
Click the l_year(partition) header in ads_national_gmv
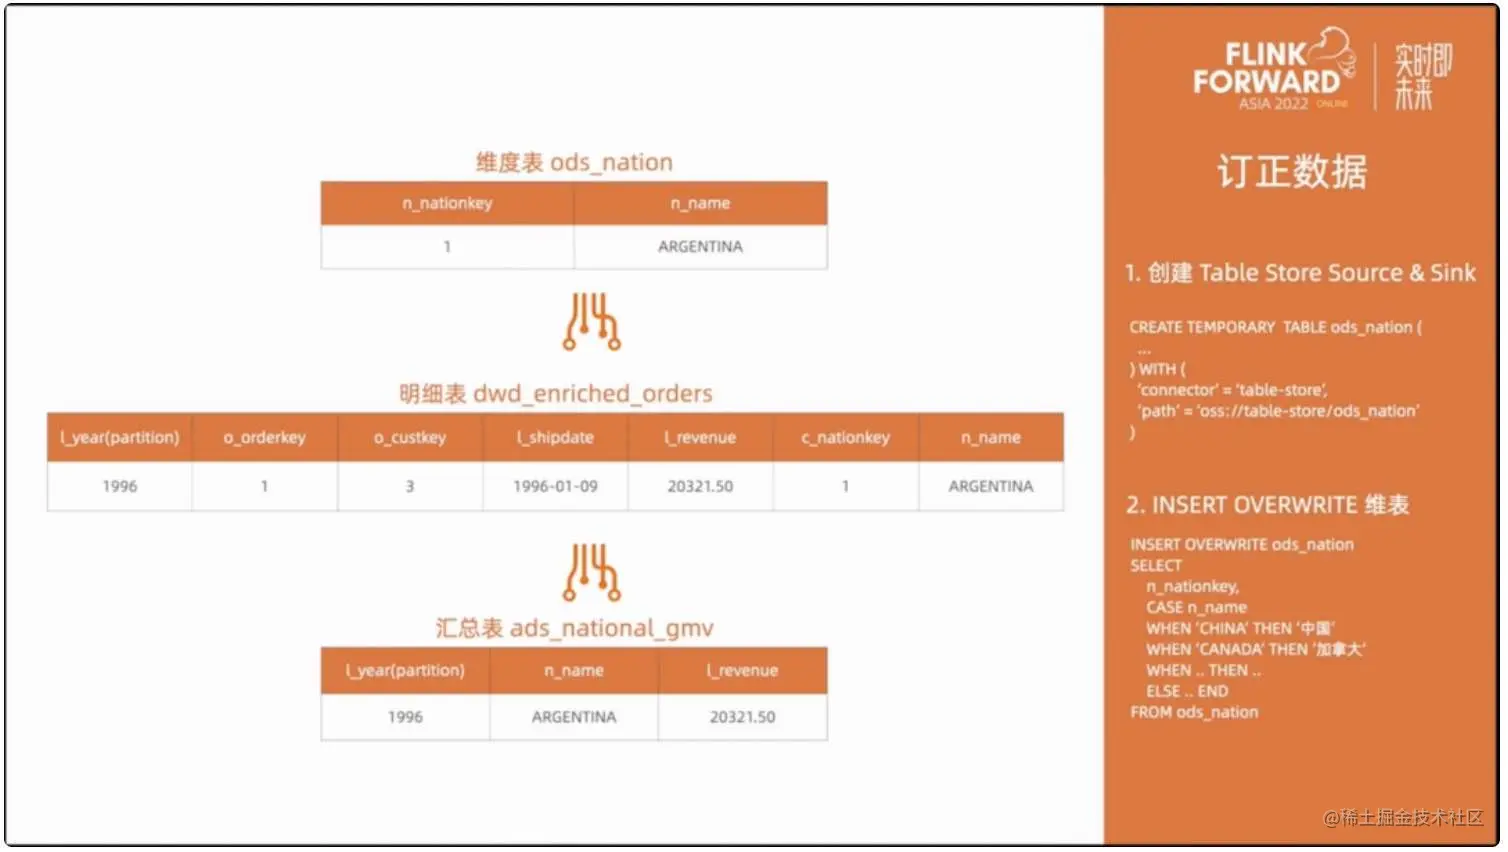pyautogui.click(x=405, y=670)
